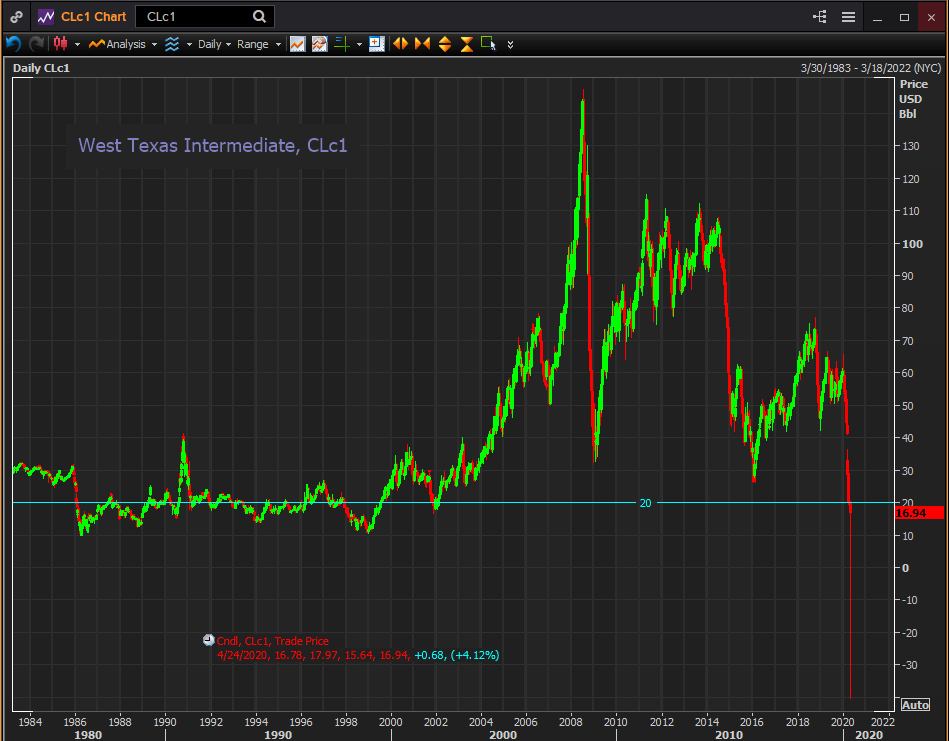Click the compress vertically arrows icon
The image size is (949, 741).
tap(467, 44)
